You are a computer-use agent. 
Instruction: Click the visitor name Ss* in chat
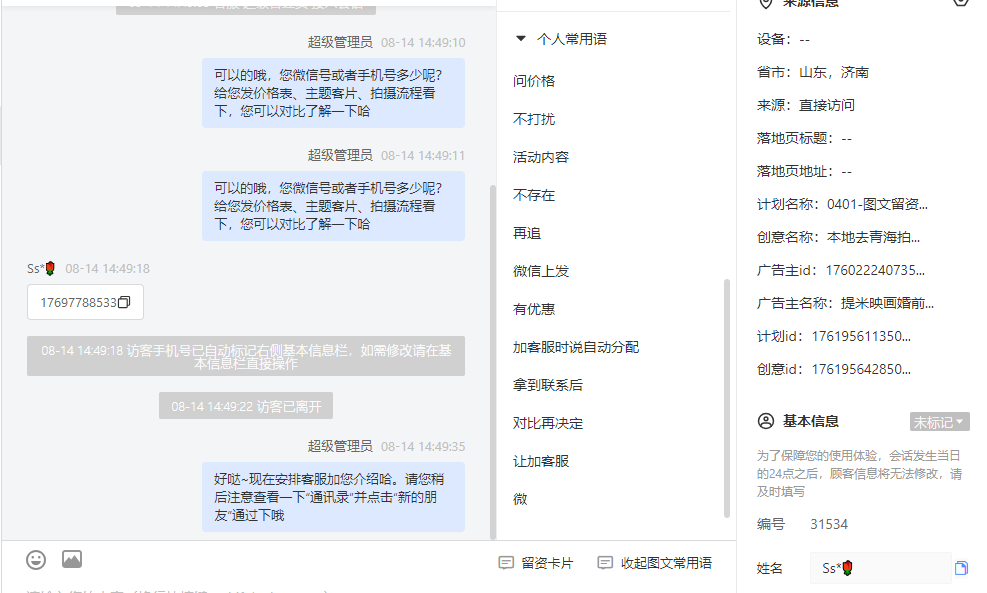coord(41,269)
